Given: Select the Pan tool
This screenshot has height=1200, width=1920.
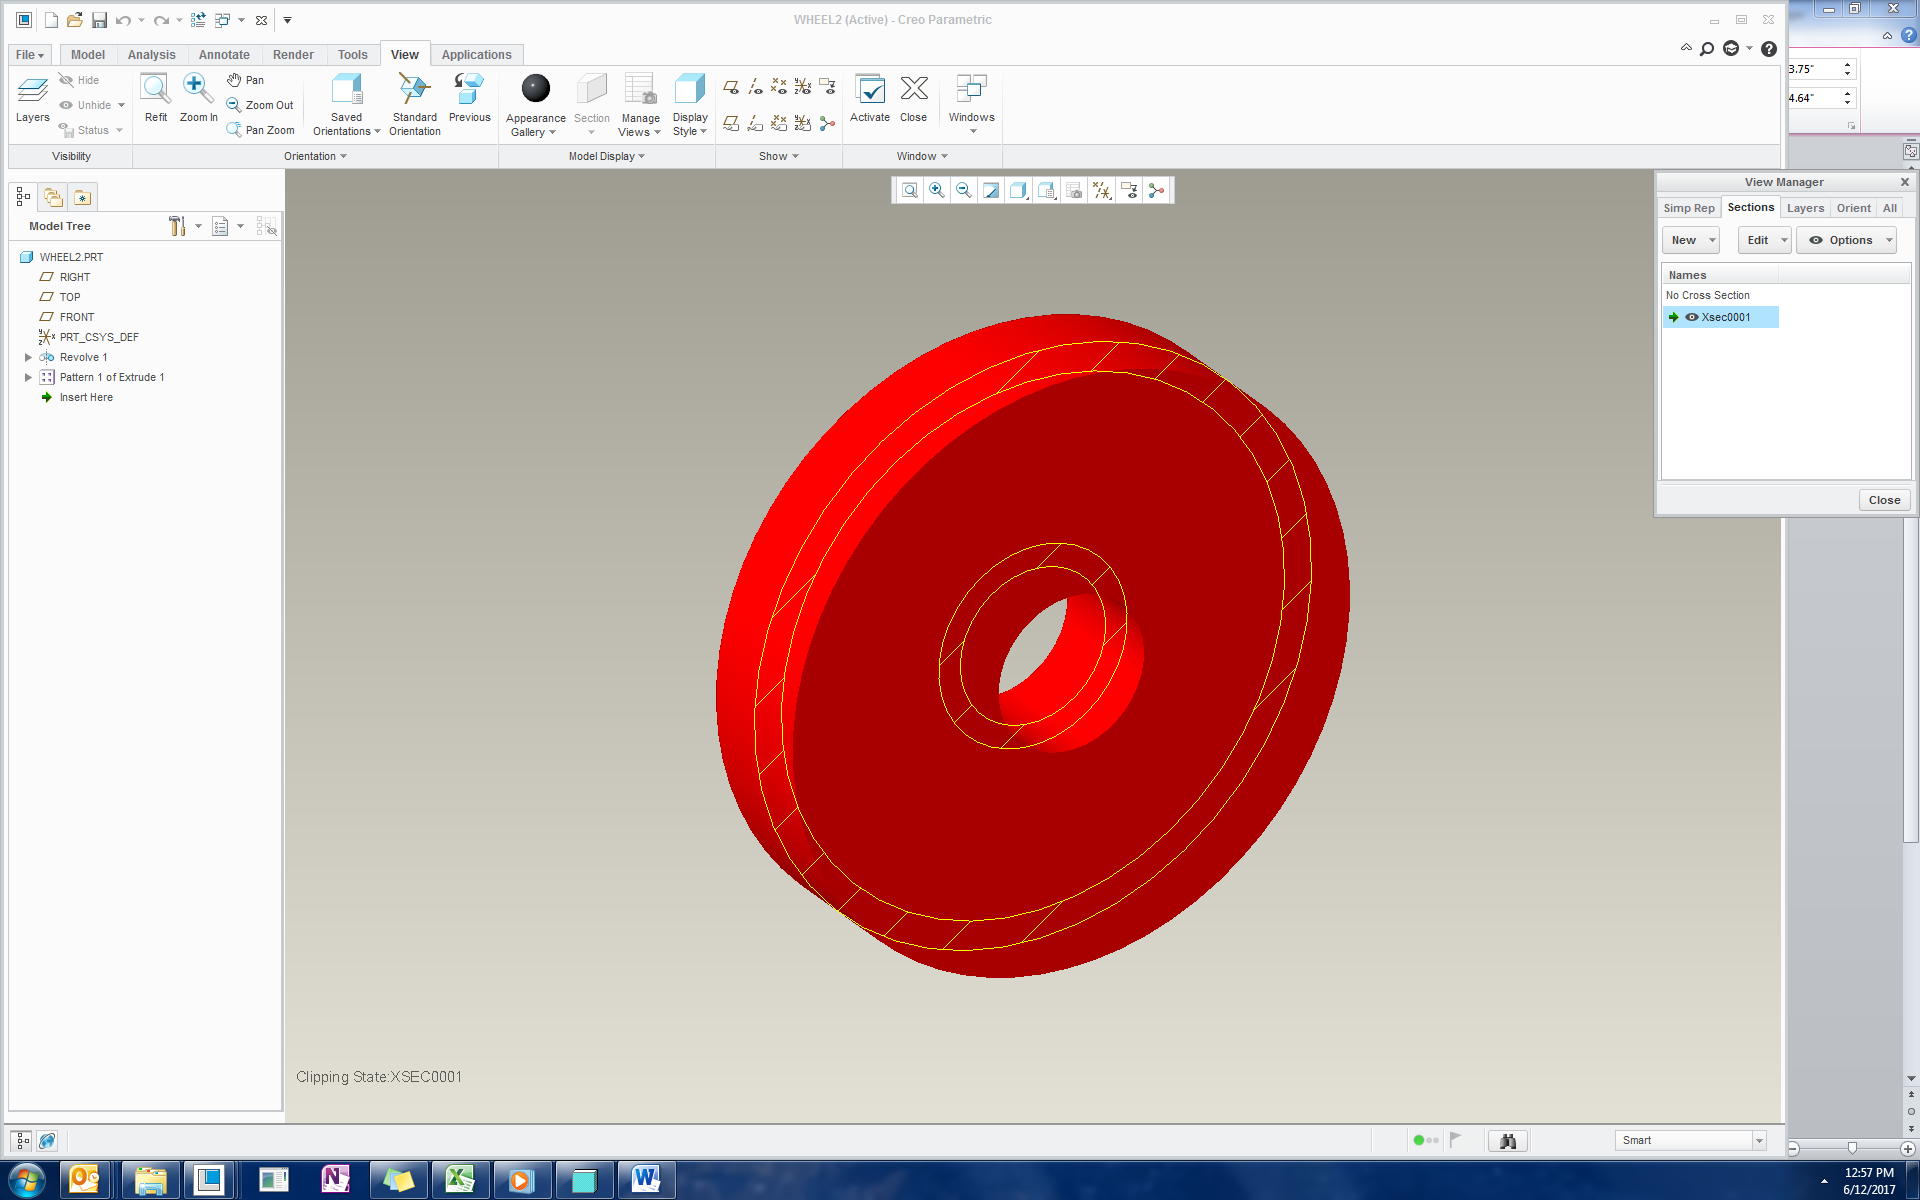Looking at the screenshot, I should [x=245, y=80].
